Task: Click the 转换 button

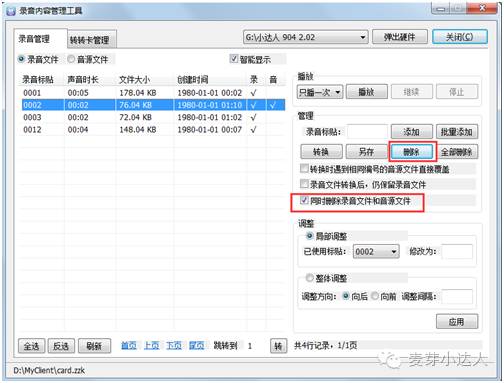Action: pyautogui.click(x=321, y=152)
